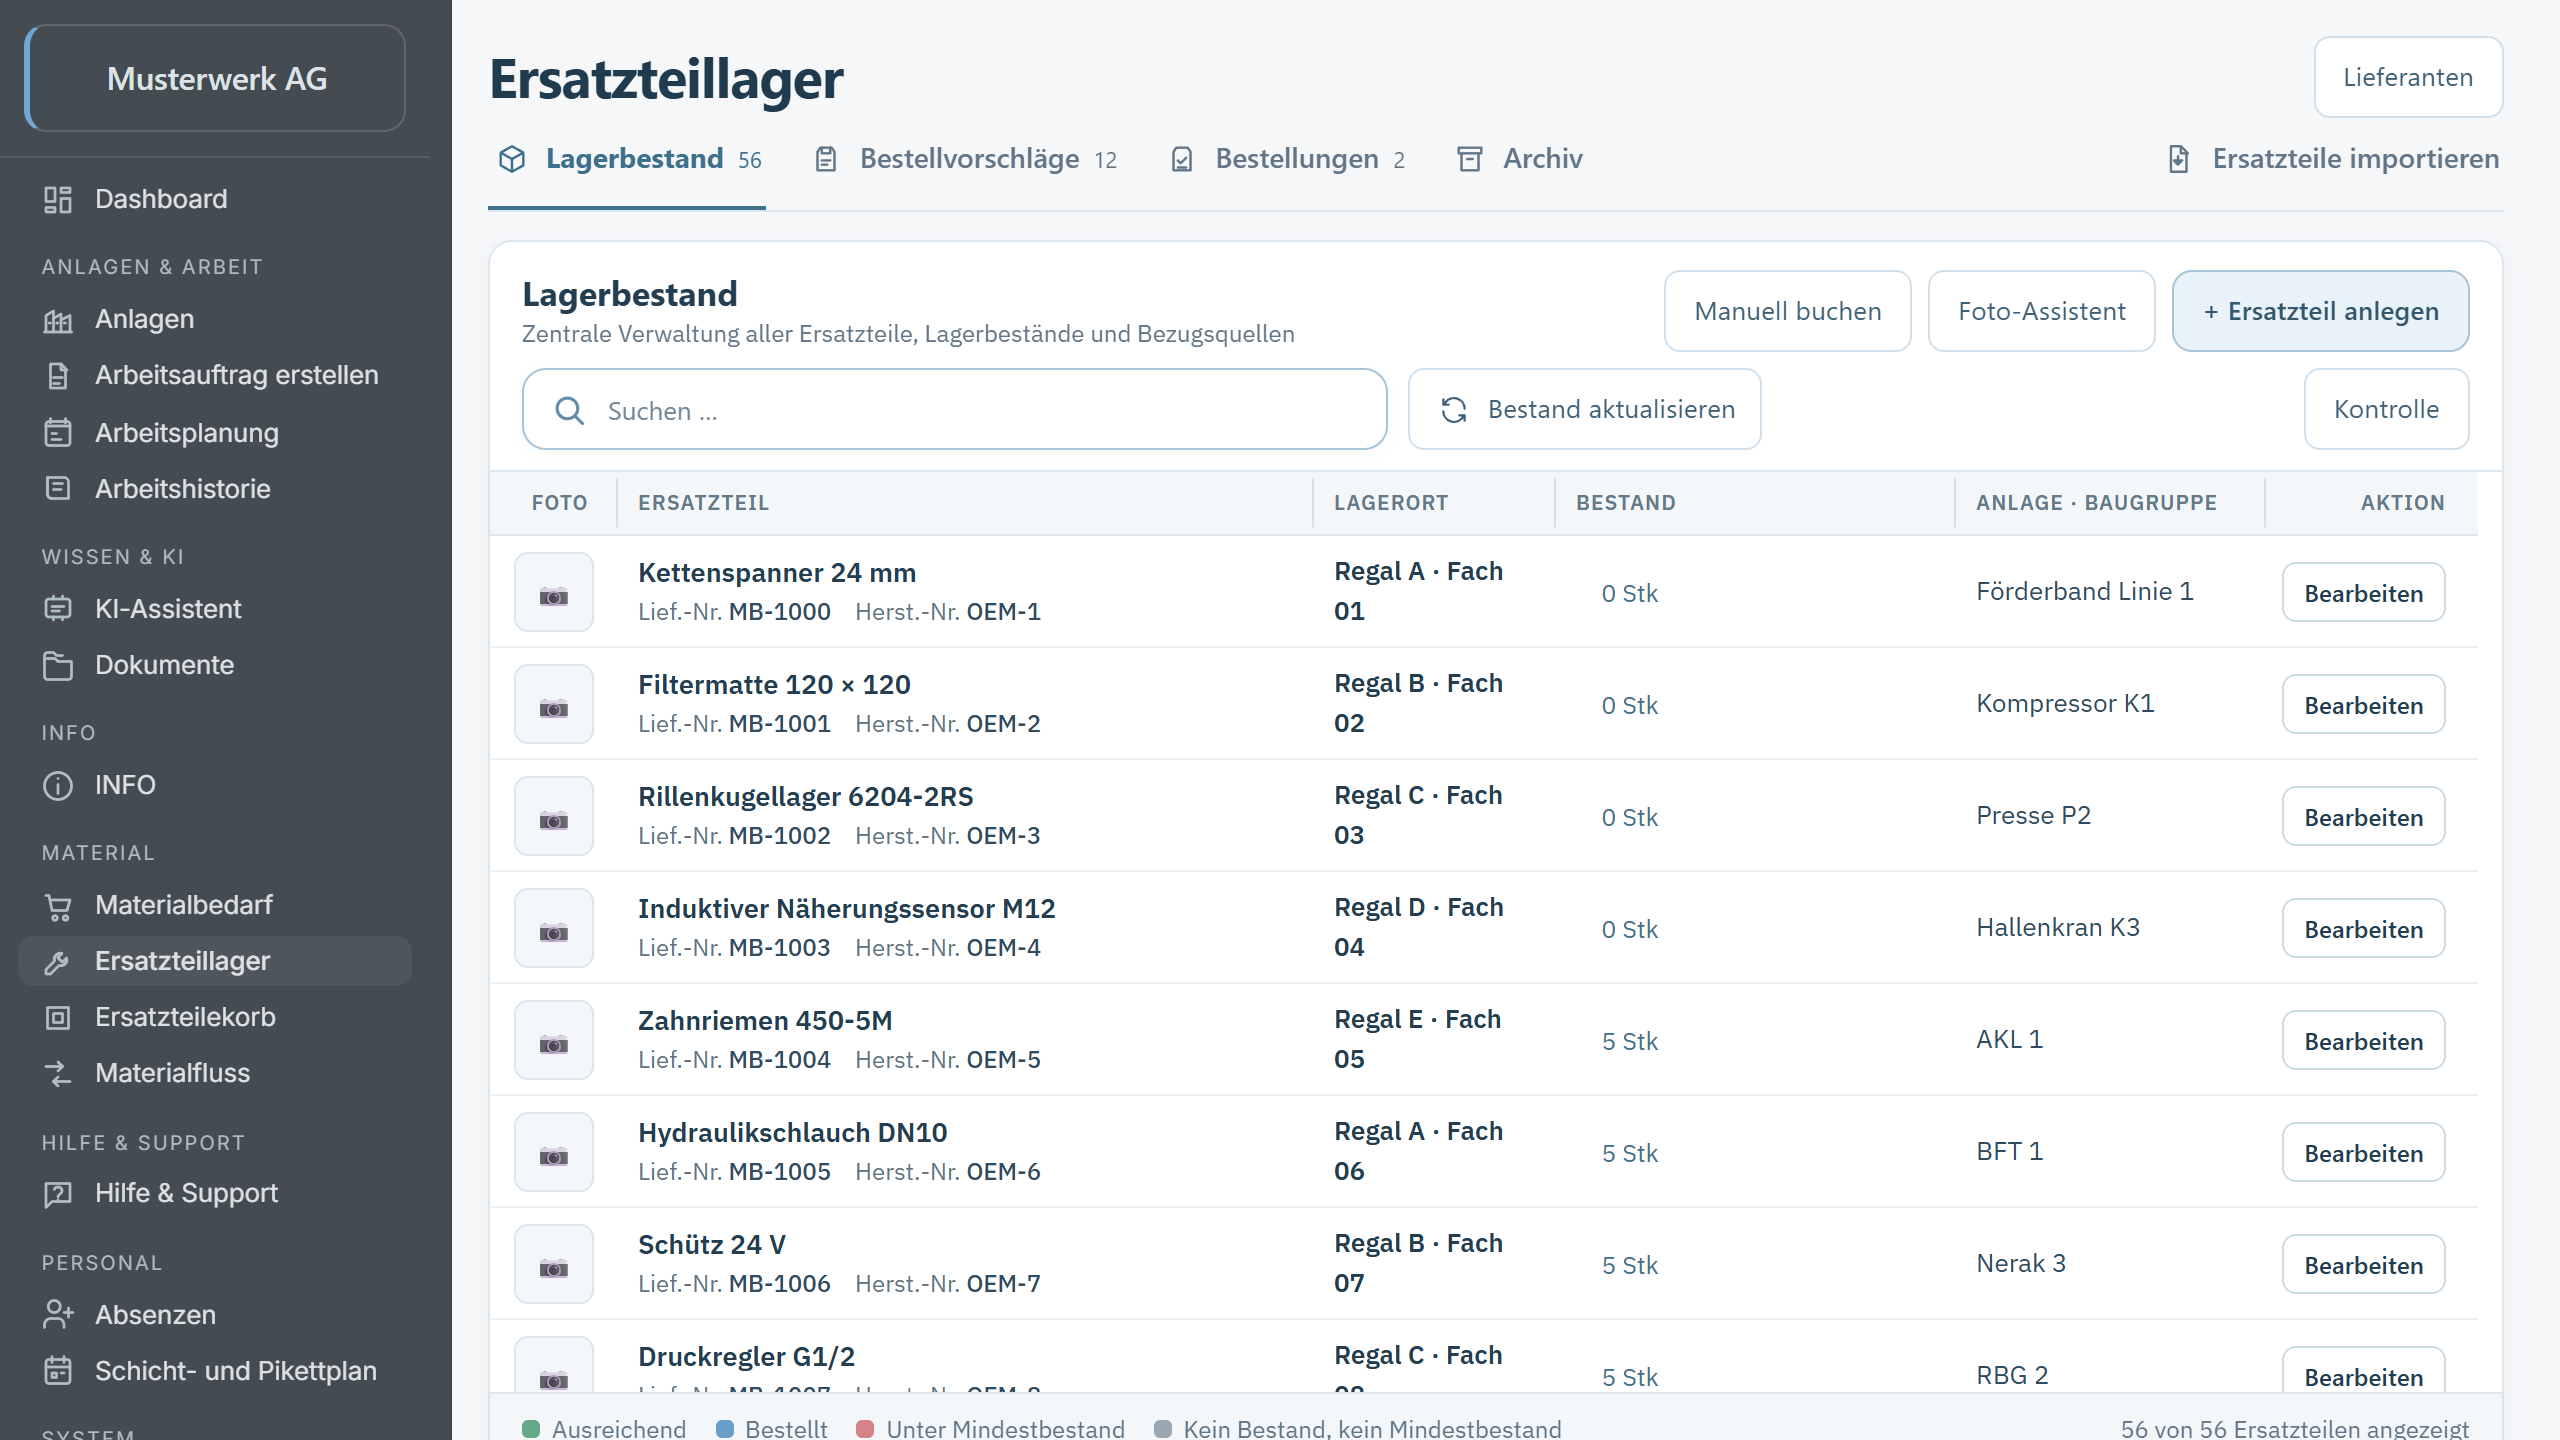2560x1440 pixels.
Task: Open Arbeitsplanung in the sidebar
Action: click(x=215, y=433)
